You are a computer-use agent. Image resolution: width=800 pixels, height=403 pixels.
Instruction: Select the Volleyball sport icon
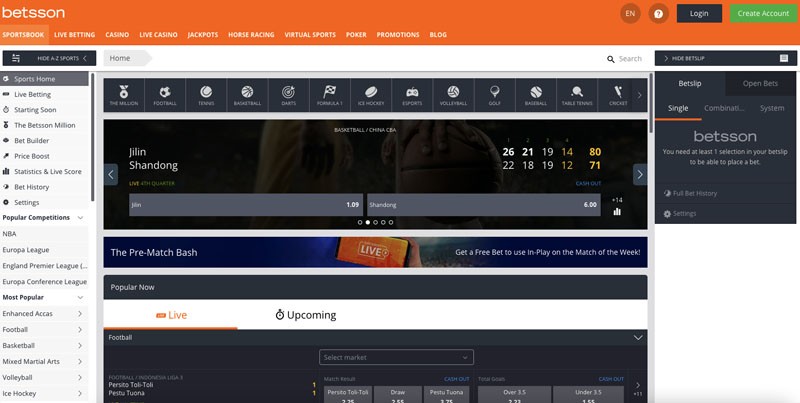[x=453, y=95]
